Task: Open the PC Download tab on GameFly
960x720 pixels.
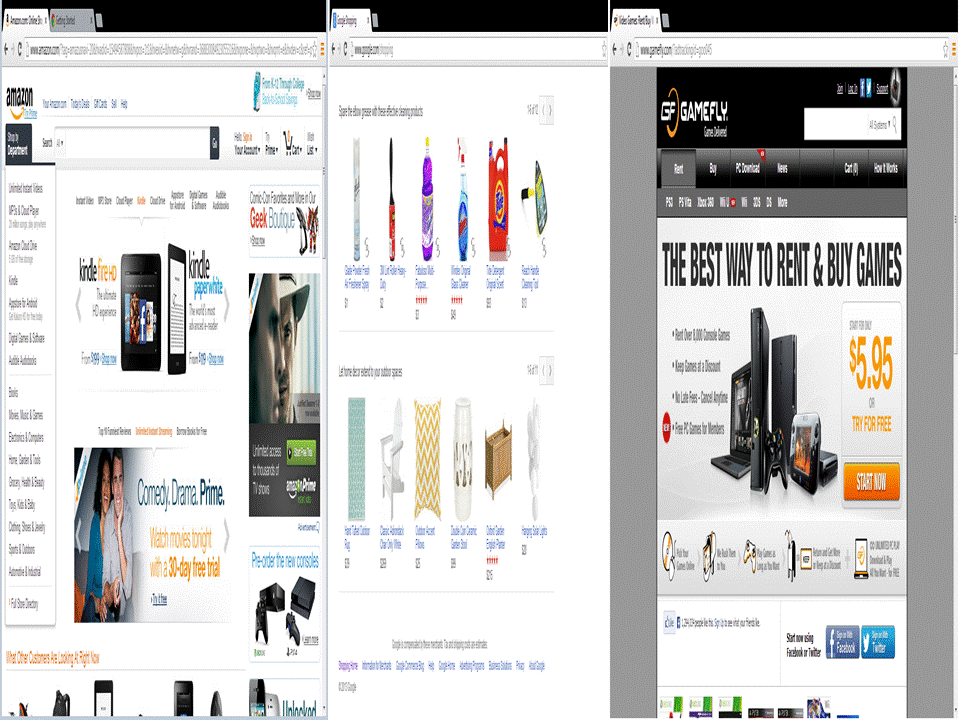Action: point(747,168)
